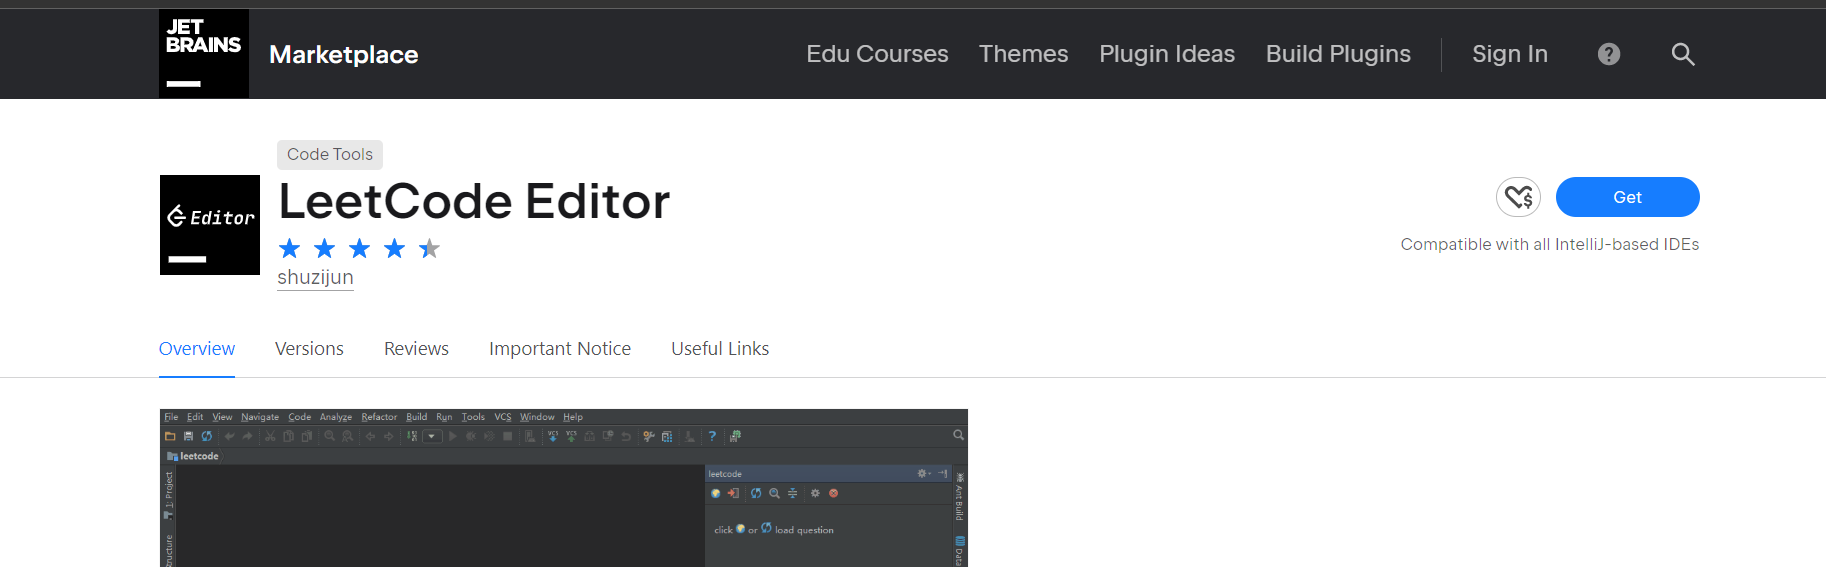The width and height of the screenshot is (1826, 567).
Task: Open the Important Notice tab
Action: click(560, 348)
